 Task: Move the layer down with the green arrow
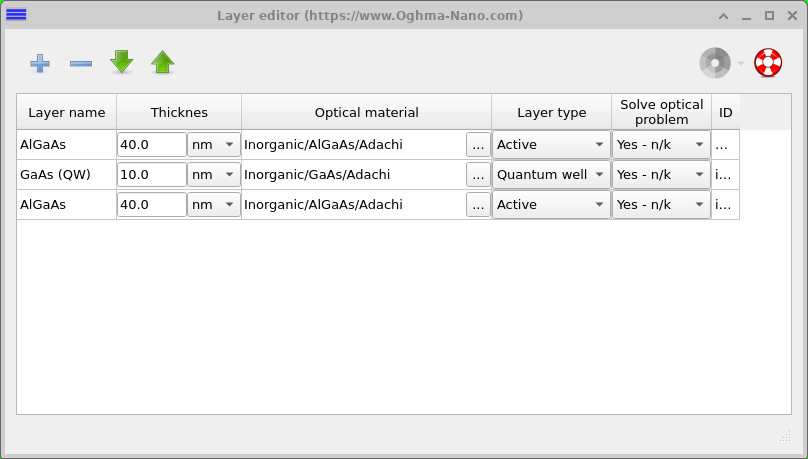pyautogui.click(x=122, y=62)
